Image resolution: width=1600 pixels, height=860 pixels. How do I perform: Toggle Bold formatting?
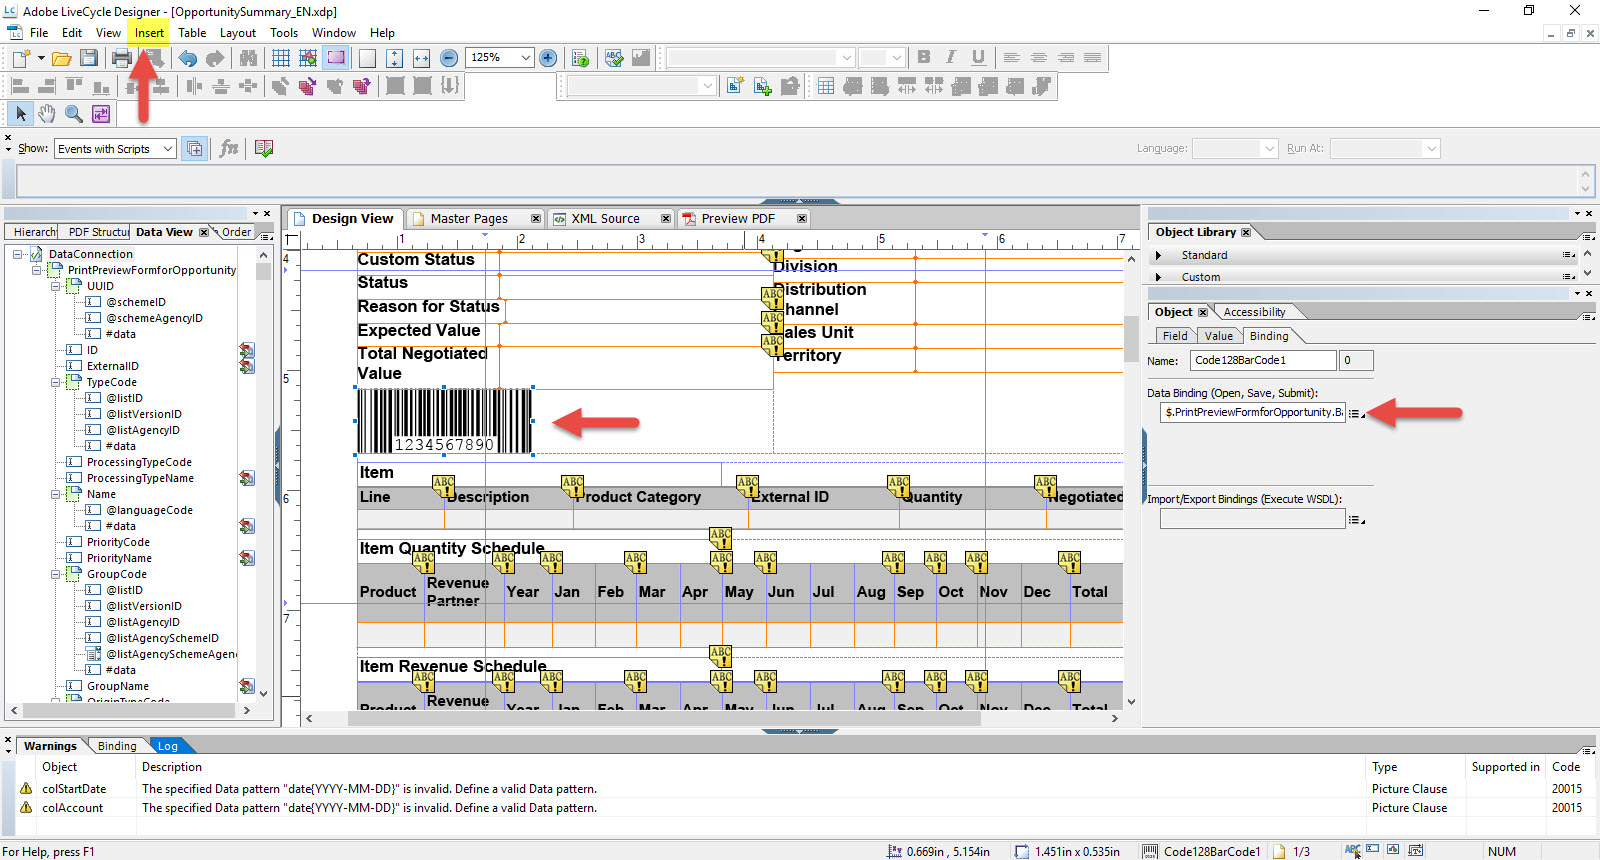(x=924, y=57)
